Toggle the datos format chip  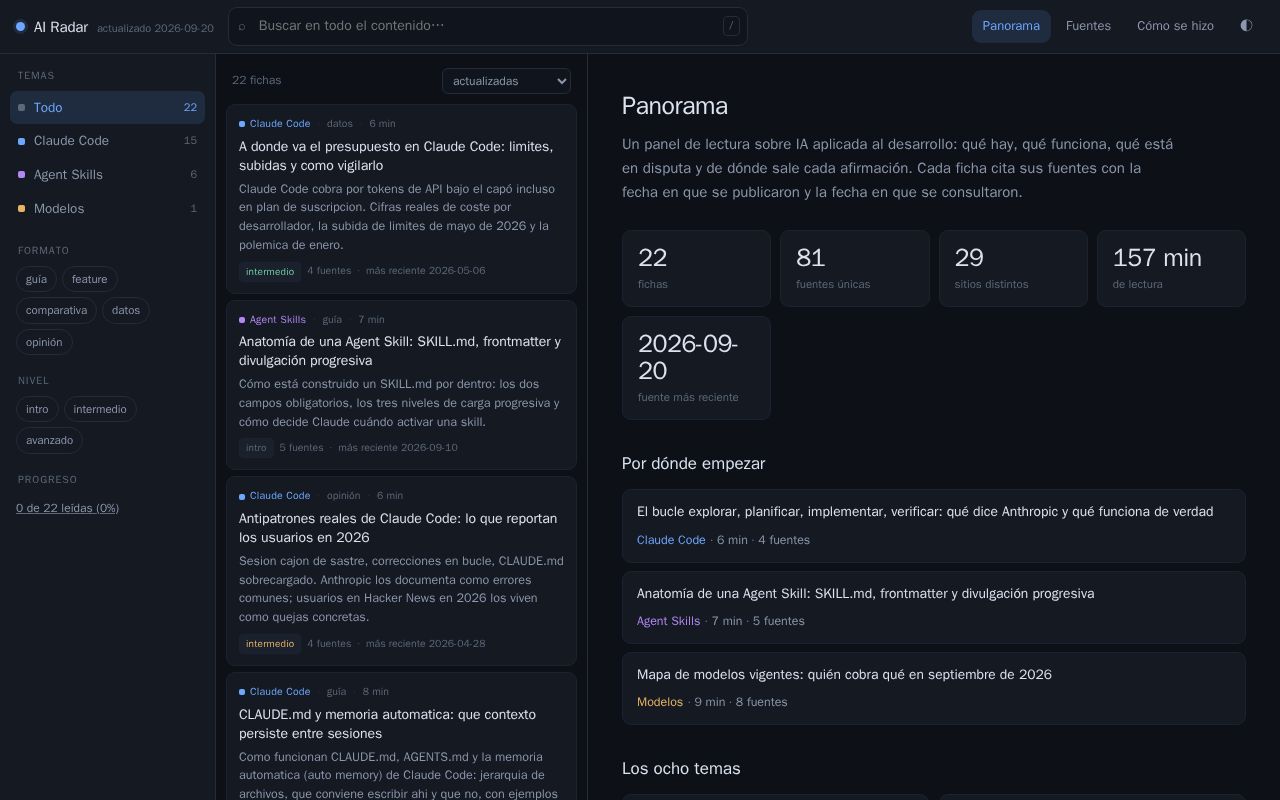[126, 311]
